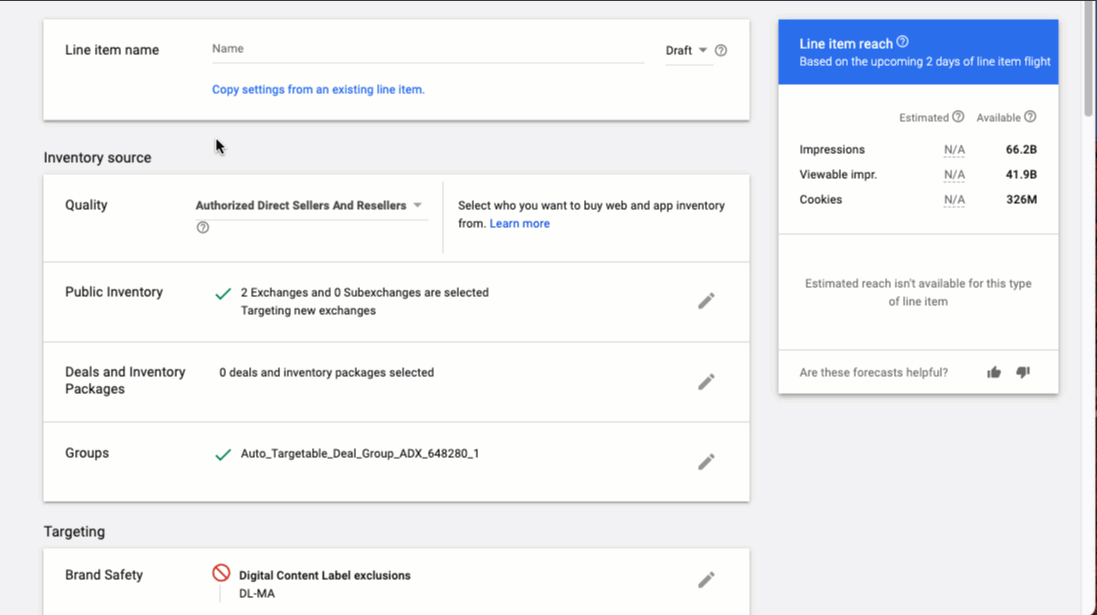Viewport: 1097px width, 615px height.
Task: Edit the Public Inventory selection with the pencil icon
Action: (706, 301)
